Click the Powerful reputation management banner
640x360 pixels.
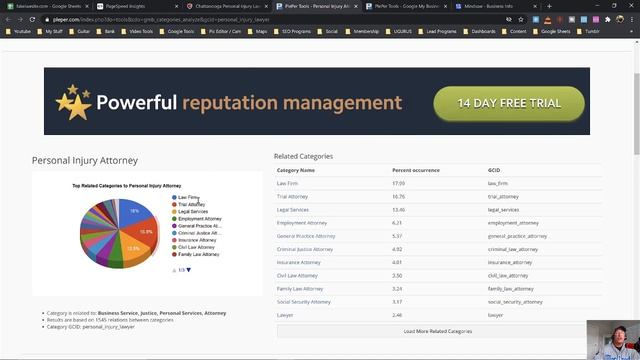pos(317,101)
